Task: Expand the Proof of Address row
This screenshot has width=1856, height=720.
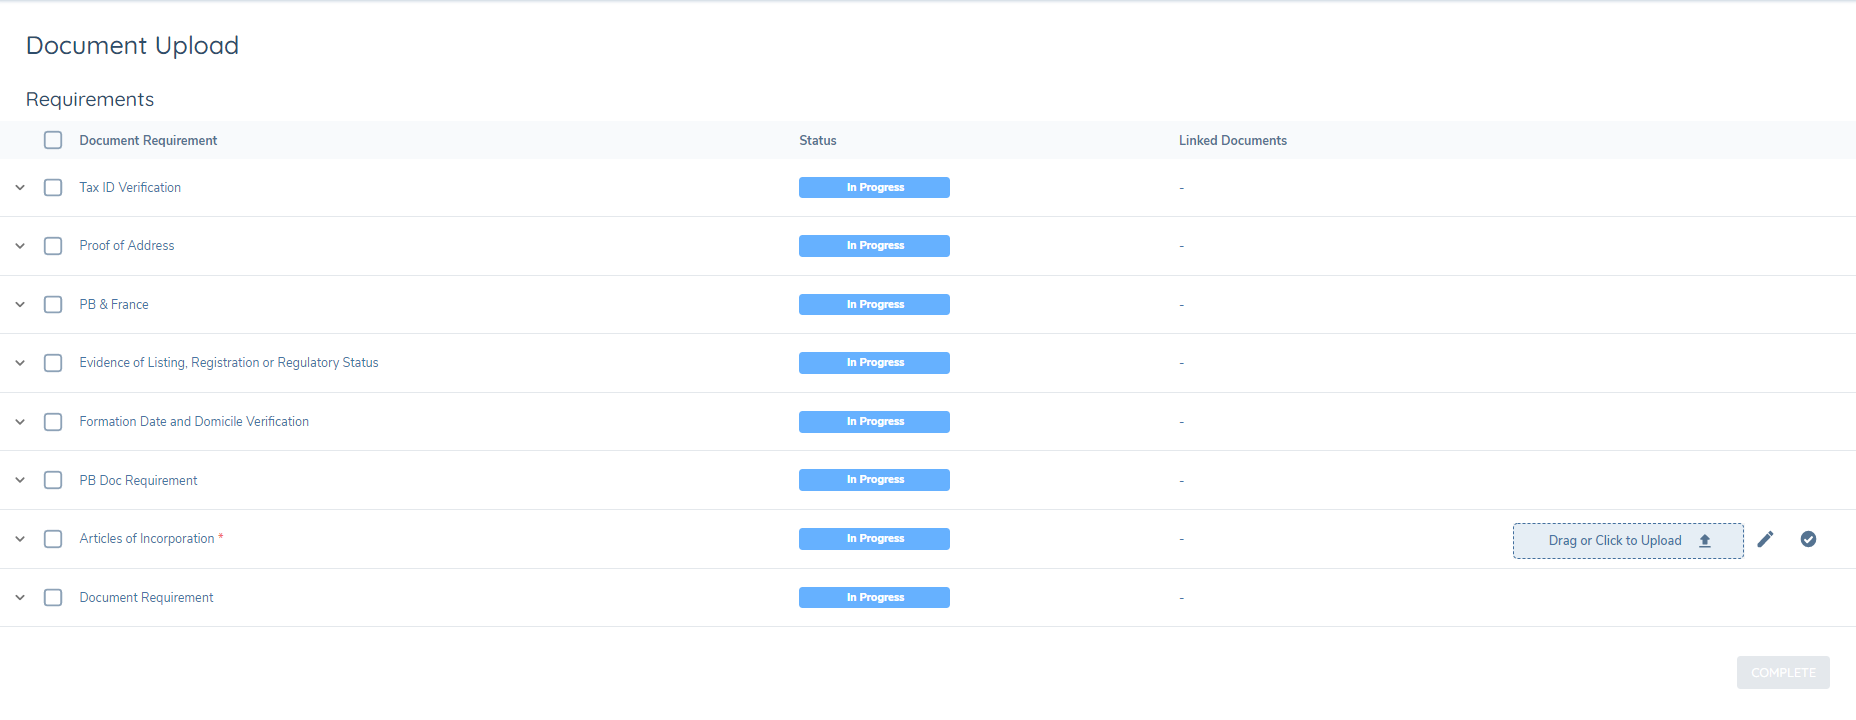Action: [20, 246]
